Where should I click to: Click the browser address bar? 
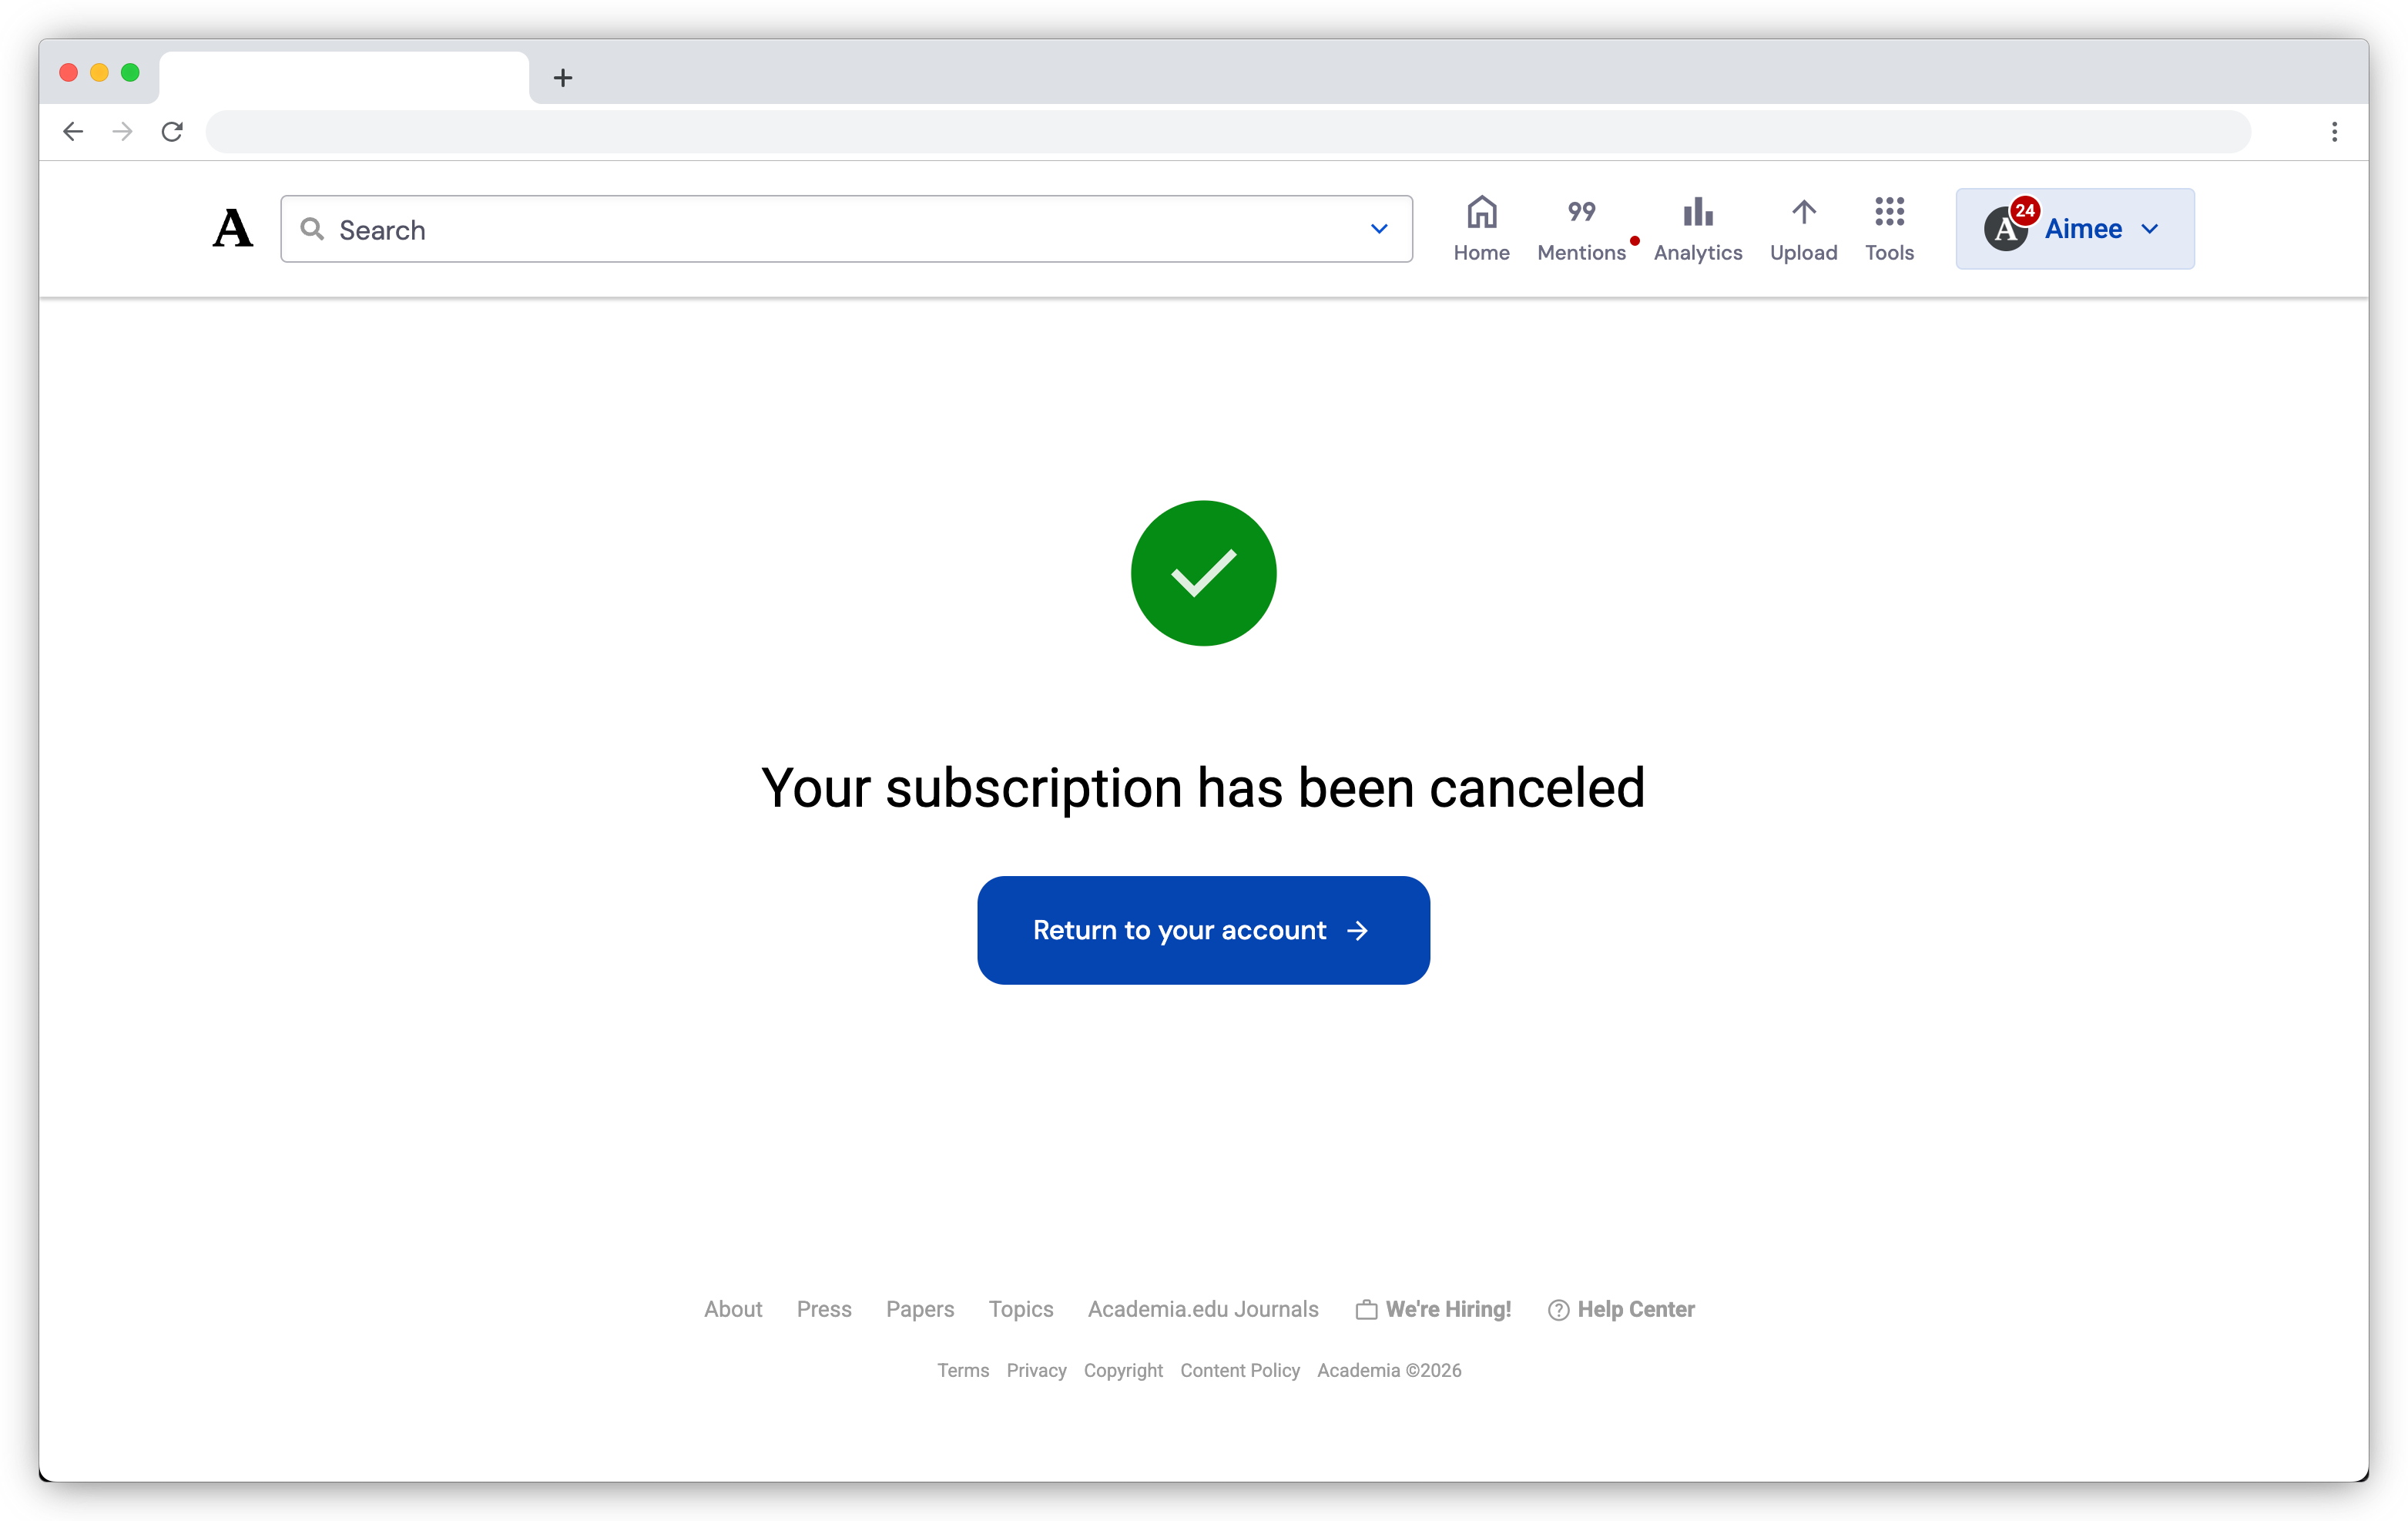[x=1228, y=132]
